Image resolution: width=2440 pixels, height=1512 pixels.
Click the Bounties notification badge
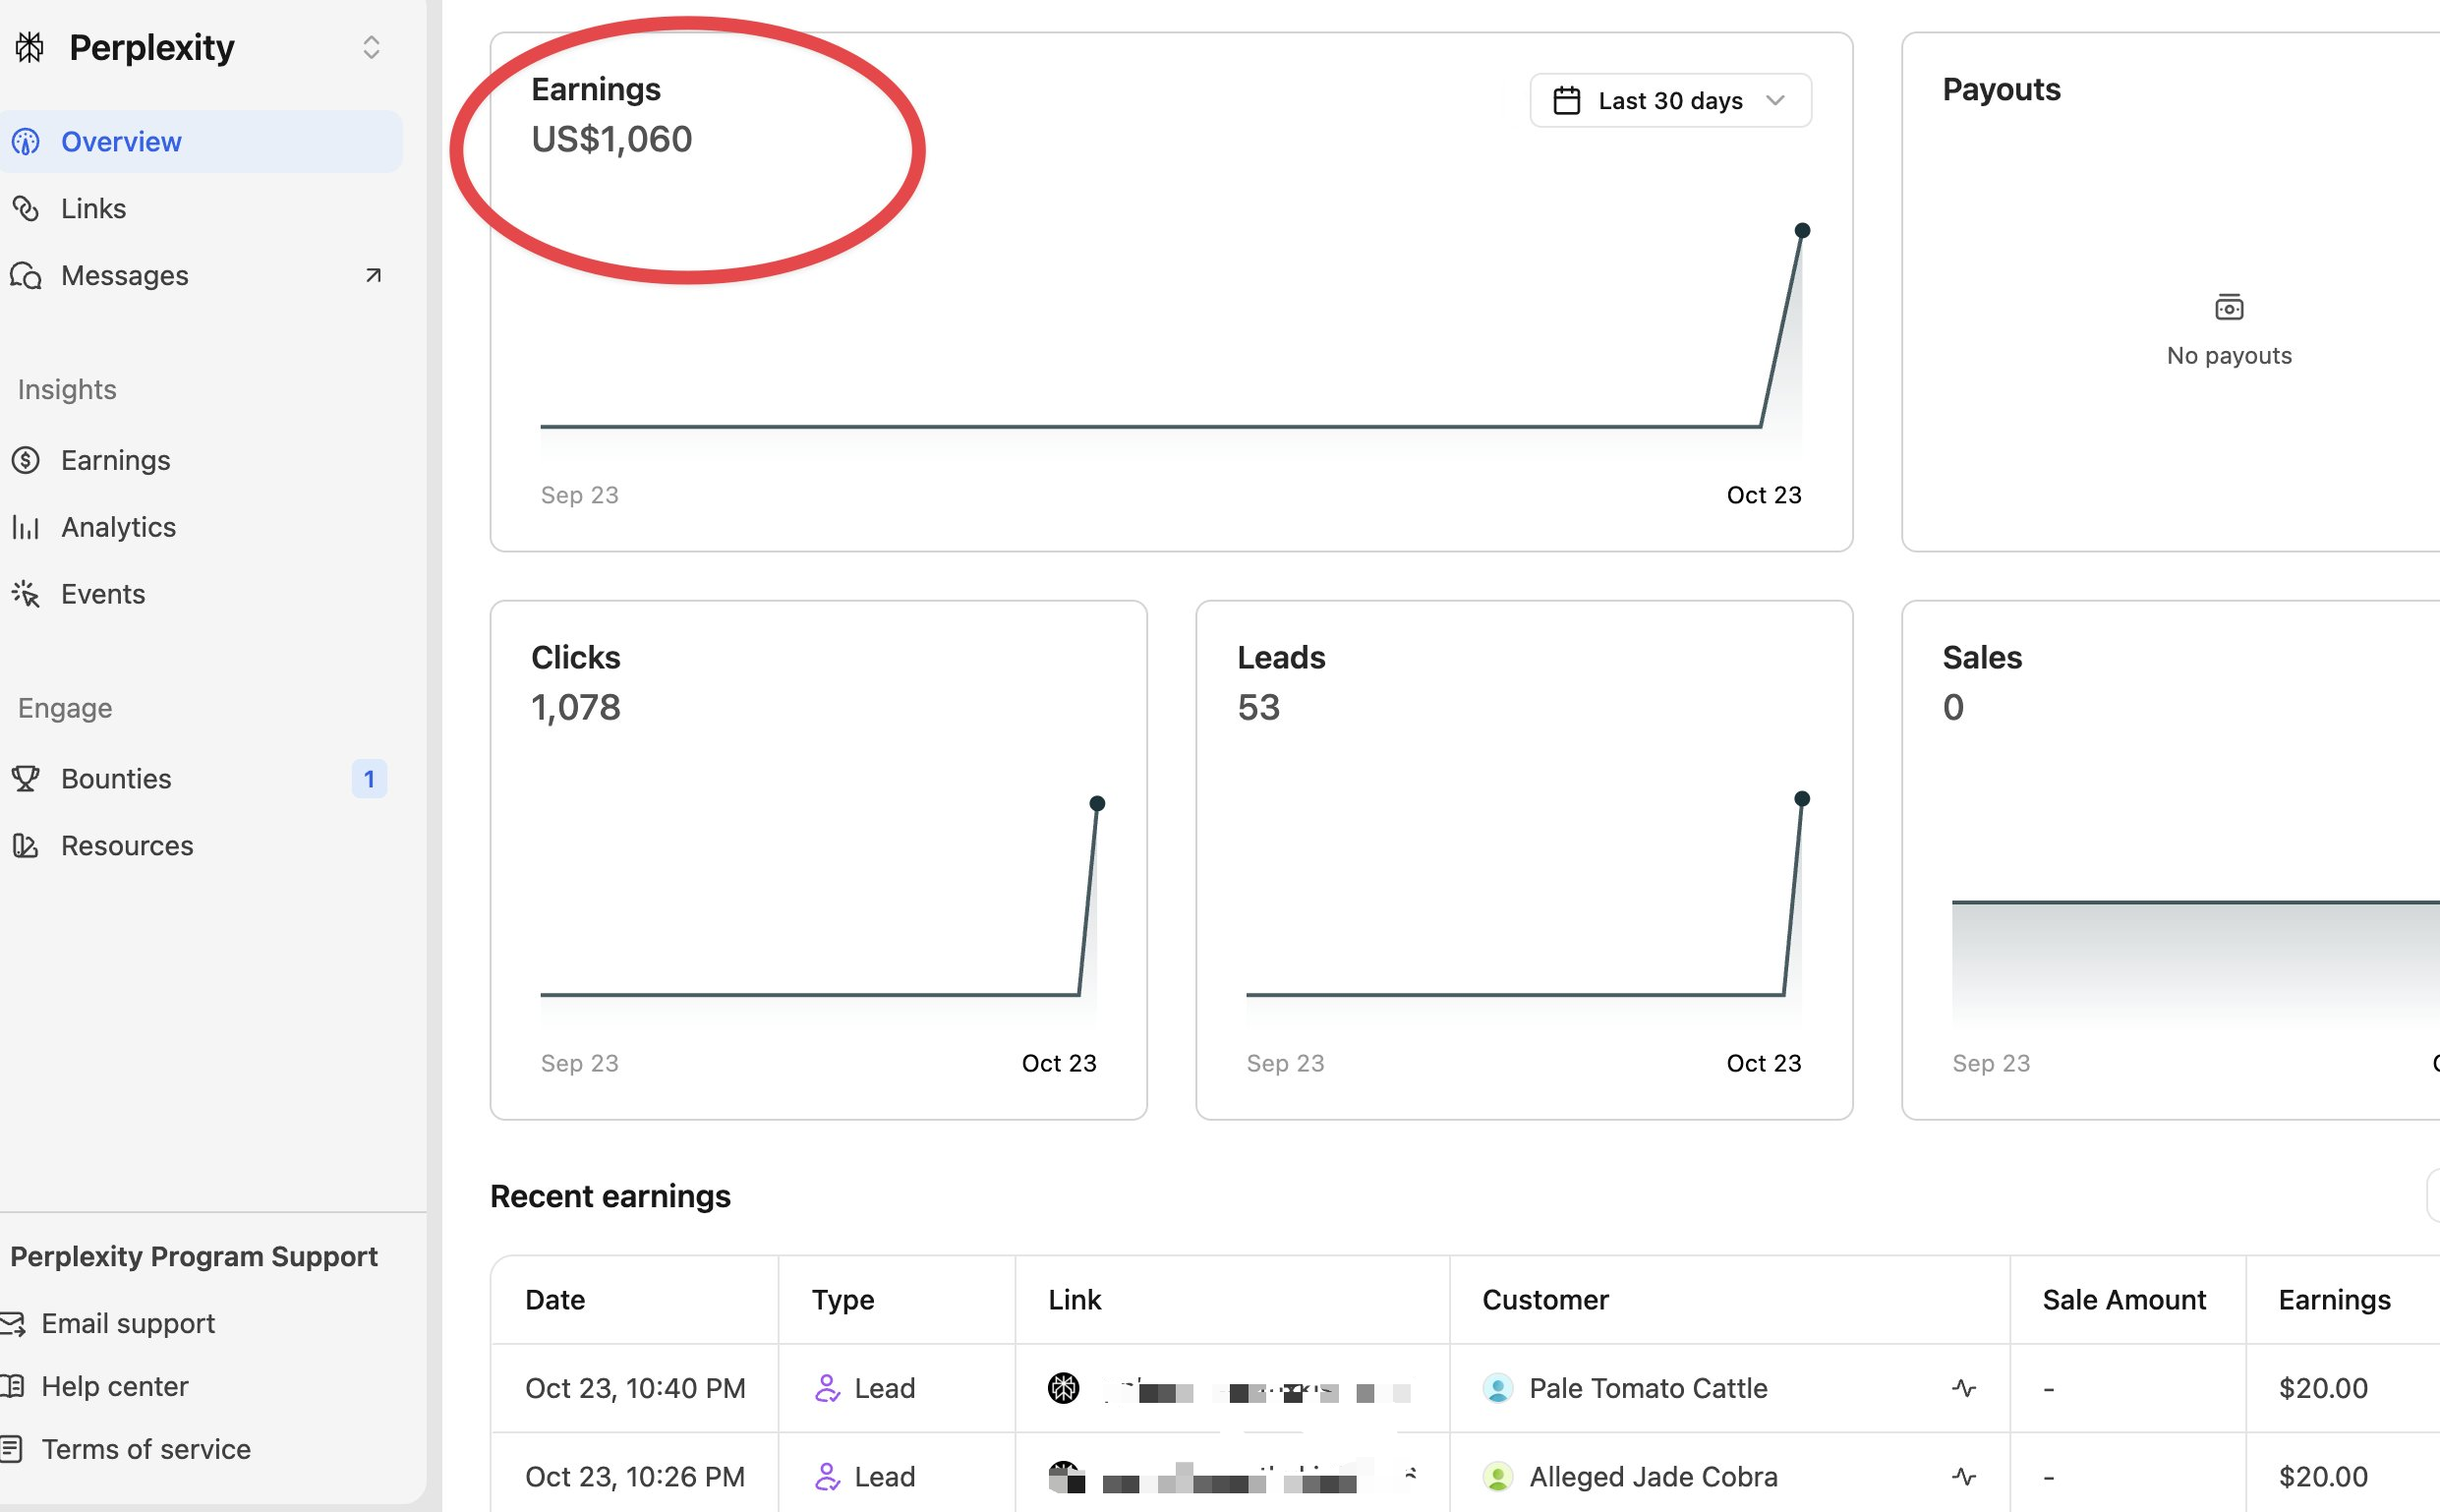click(x=369, y=778)
